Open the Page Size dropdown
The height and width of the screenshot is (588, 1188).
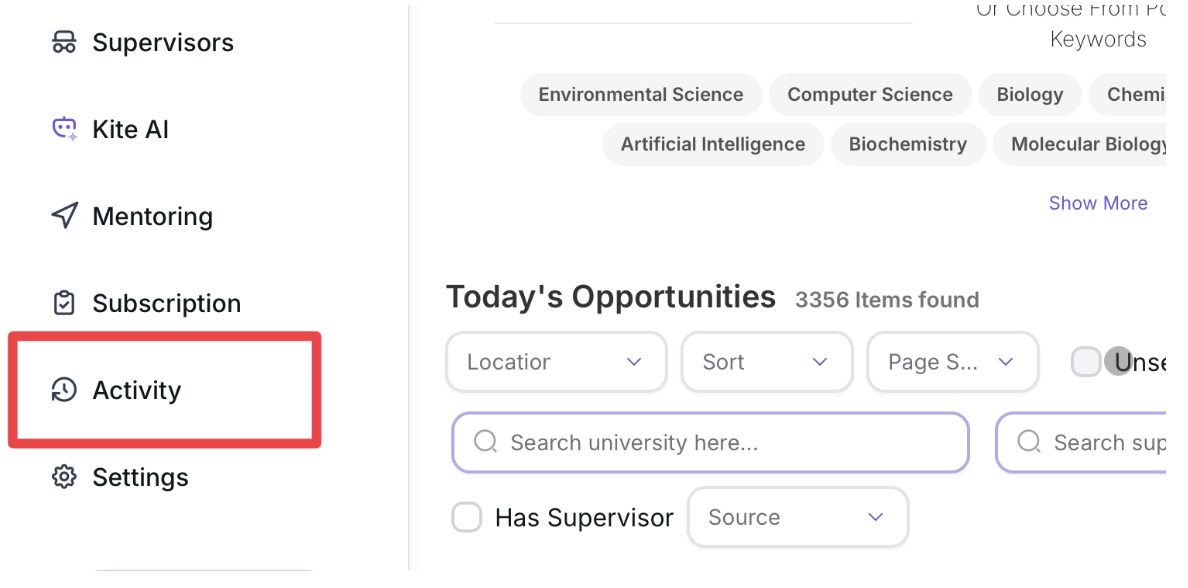pos(952,362)
